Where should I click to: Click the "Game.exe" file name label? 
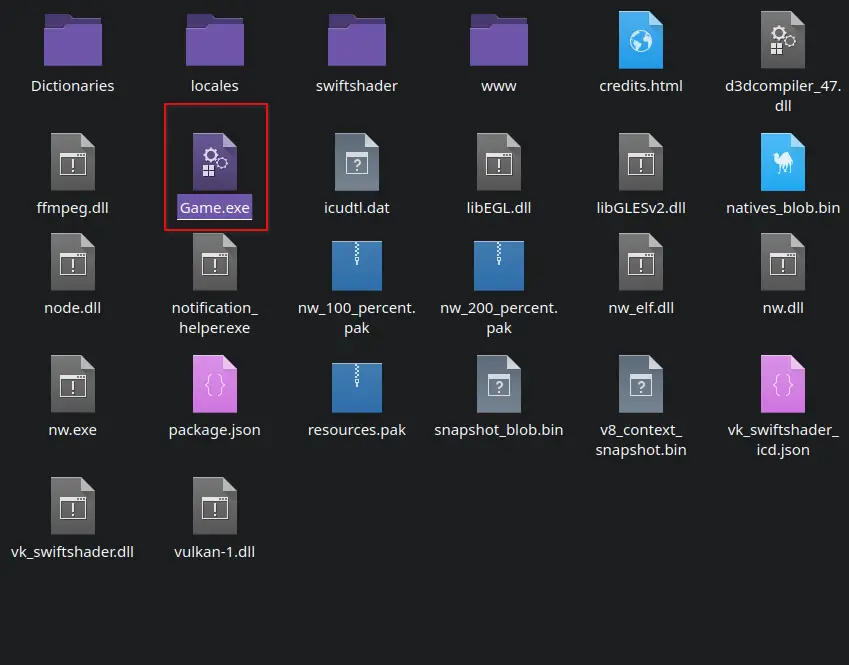click(x=214, y=207)
